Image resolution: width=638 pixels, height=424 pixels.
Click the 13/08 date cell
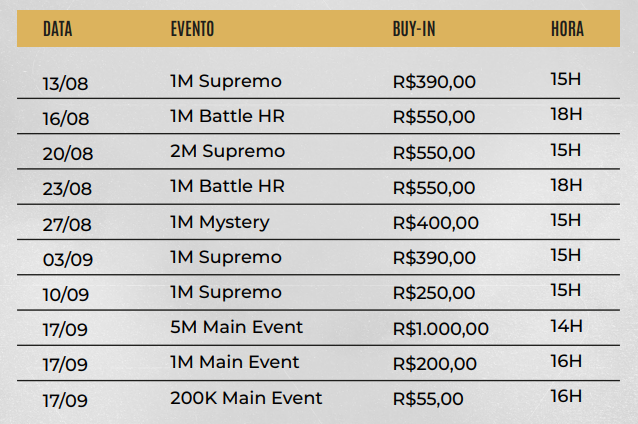(65, 83)
